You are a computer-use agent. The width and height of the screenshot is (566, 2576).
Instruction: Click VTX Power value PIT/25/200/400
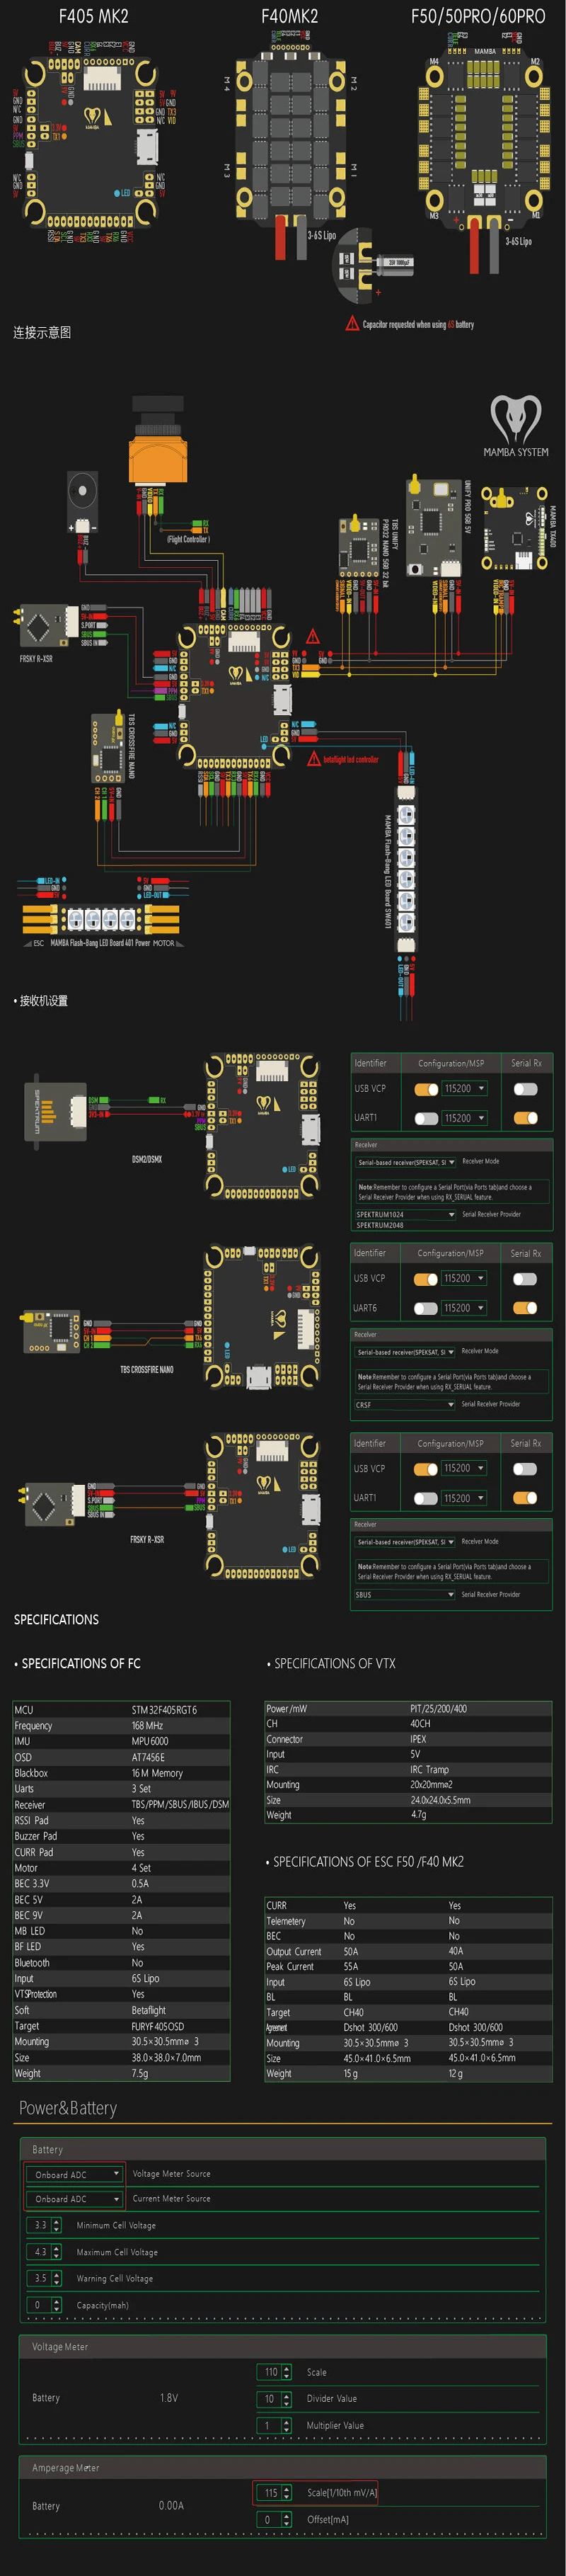438,1709
